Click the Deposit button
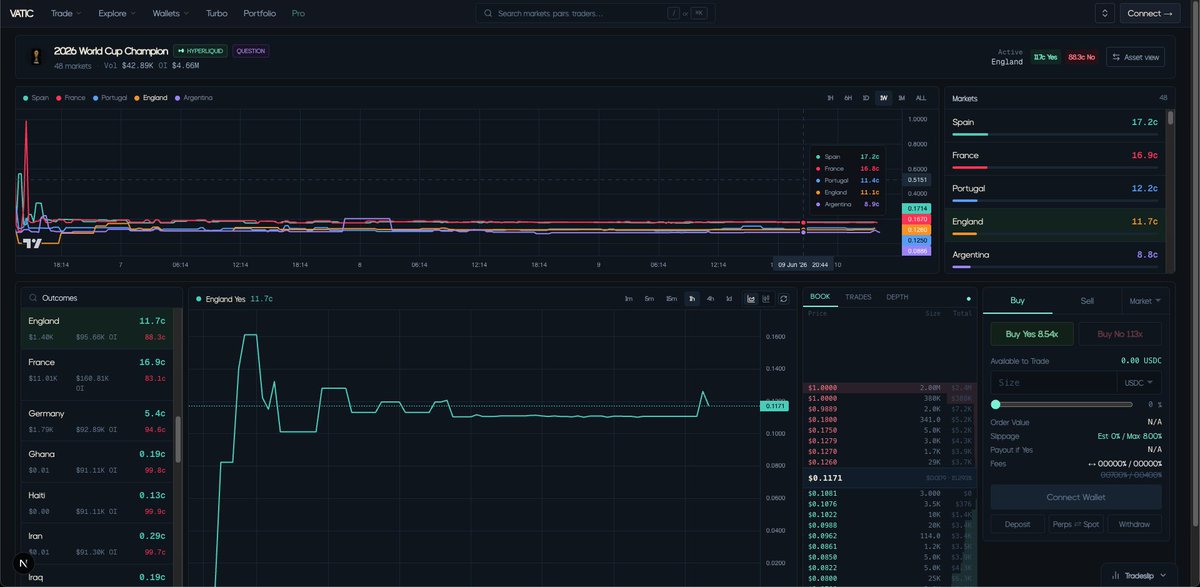The image size is (1200, 587). [1017, 524]
